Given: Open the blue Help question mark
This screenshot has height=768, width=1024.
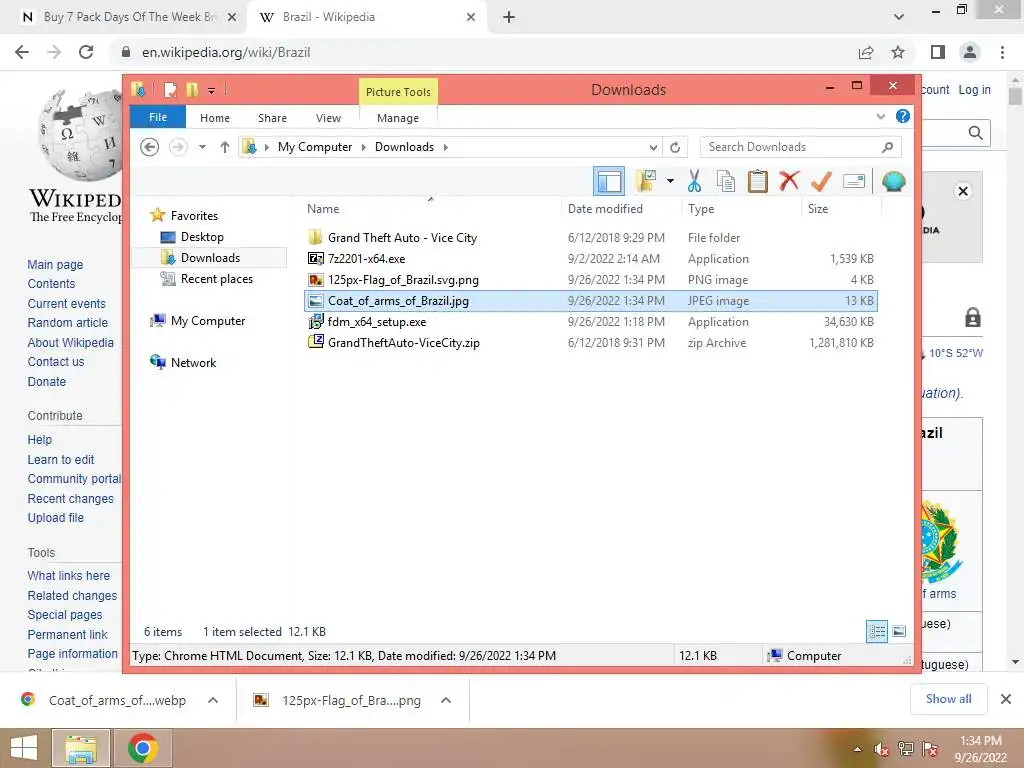Looking at the screenshot, I should point(903,116).
